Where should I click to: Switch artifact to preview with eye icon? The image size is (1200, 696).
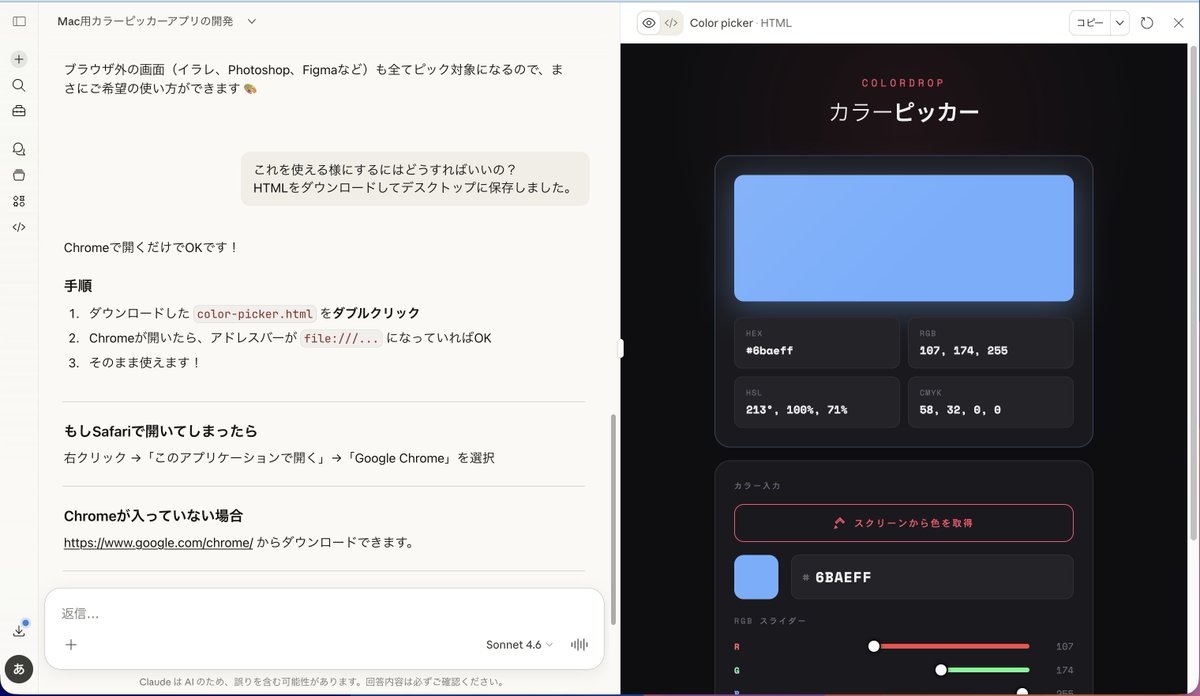(x=649, y=22)
